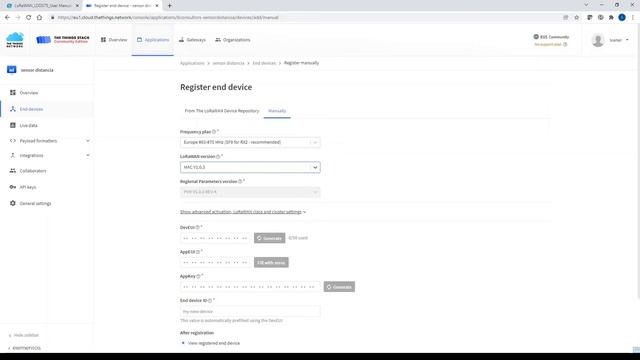Click the Live data icon in sidebar
This screenshot has width=640, height=360.
coord(13,125)
